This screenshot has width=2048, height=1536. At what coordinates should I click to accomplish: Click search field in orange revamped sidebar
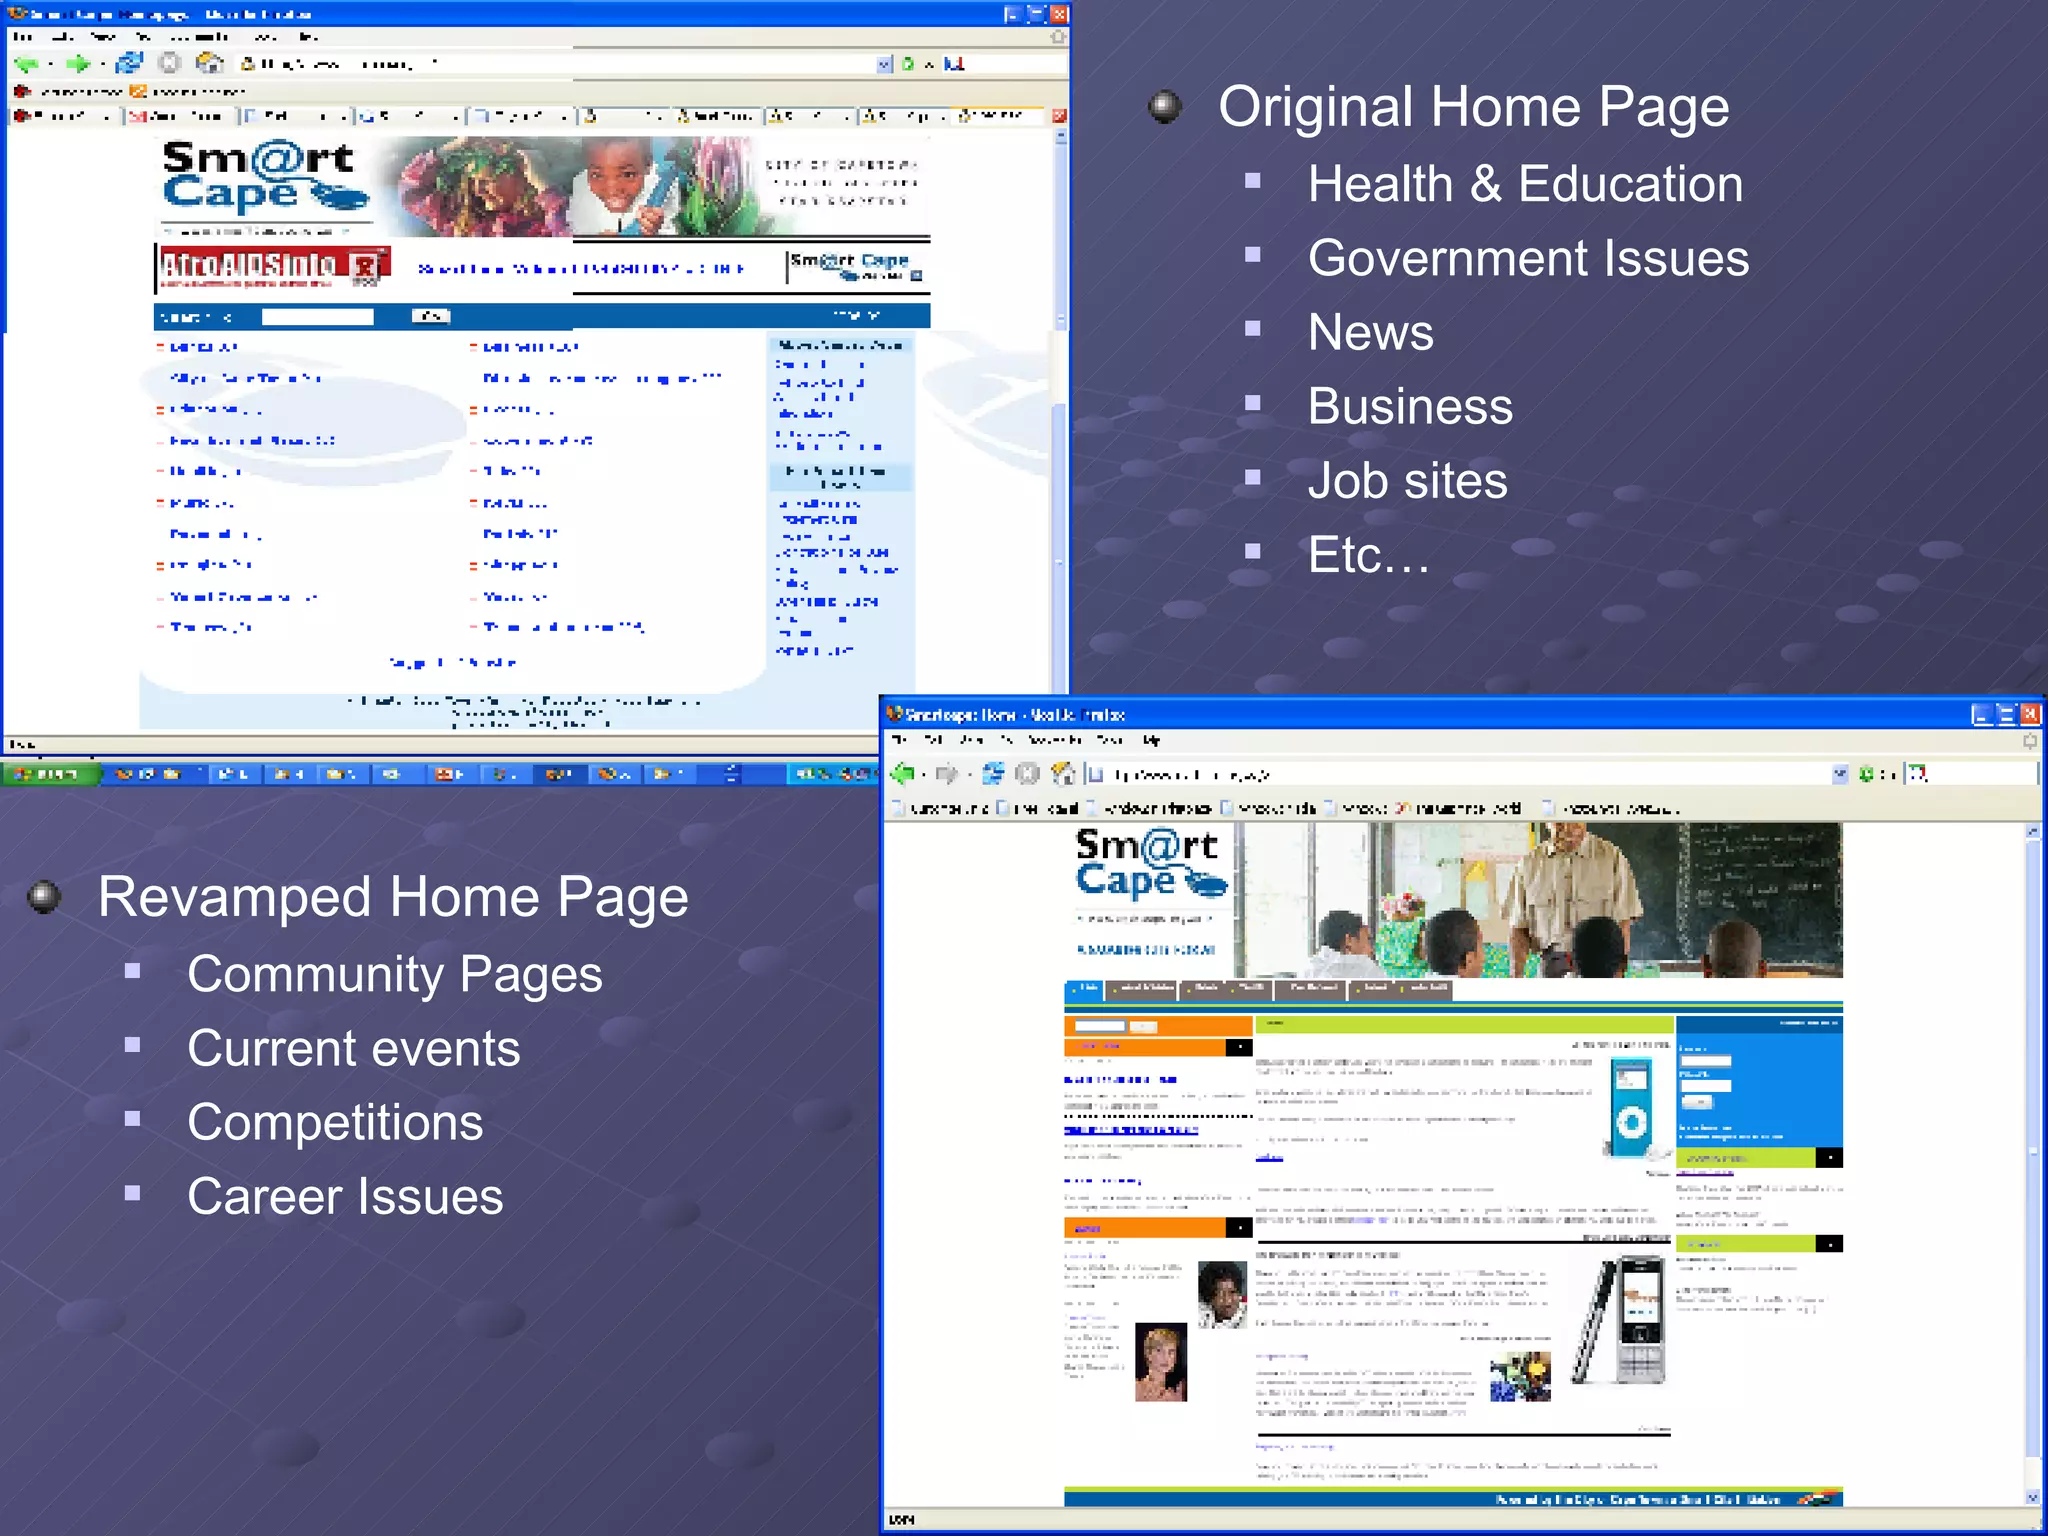[1100, 1027]
